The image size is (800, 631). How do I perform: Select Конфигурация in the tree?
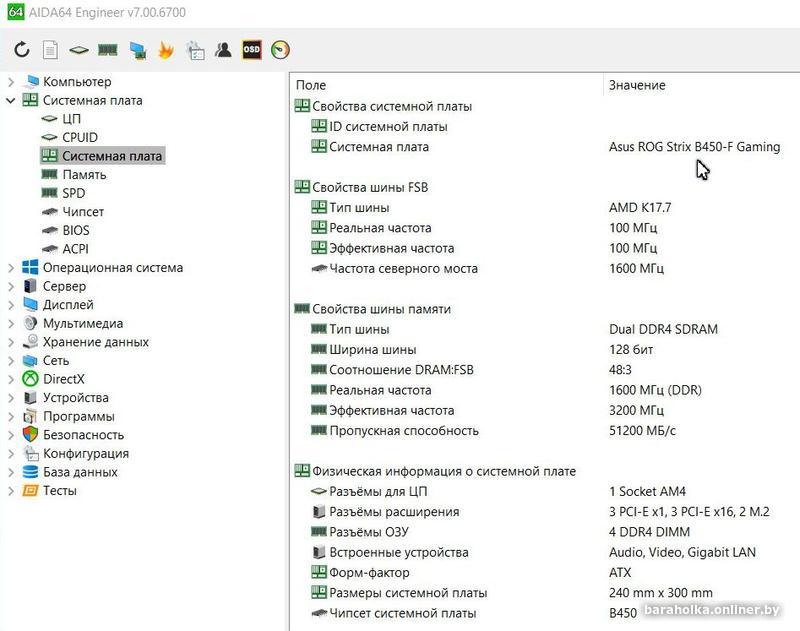[x=86, y=454]
